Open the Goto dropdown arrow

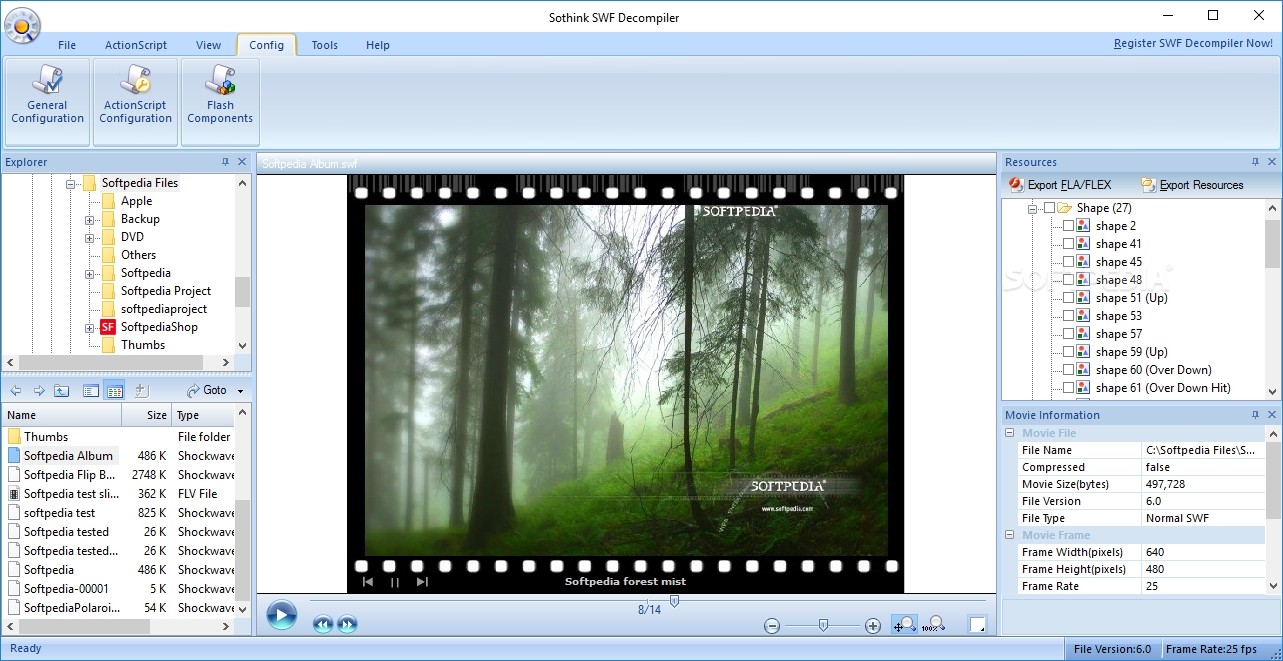coord(241,391)
